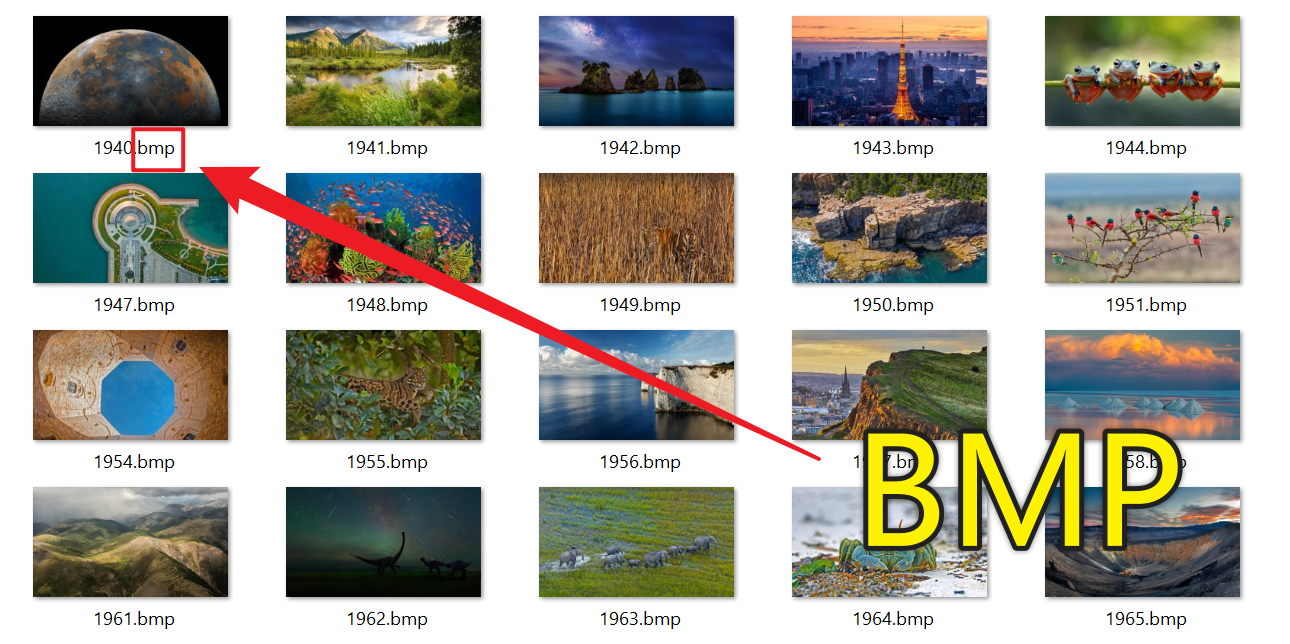The width and height of the screenshot is (1290, 644).
Task: Select the octagonal skylight image 1954.bmp
Action: point(130,385)
